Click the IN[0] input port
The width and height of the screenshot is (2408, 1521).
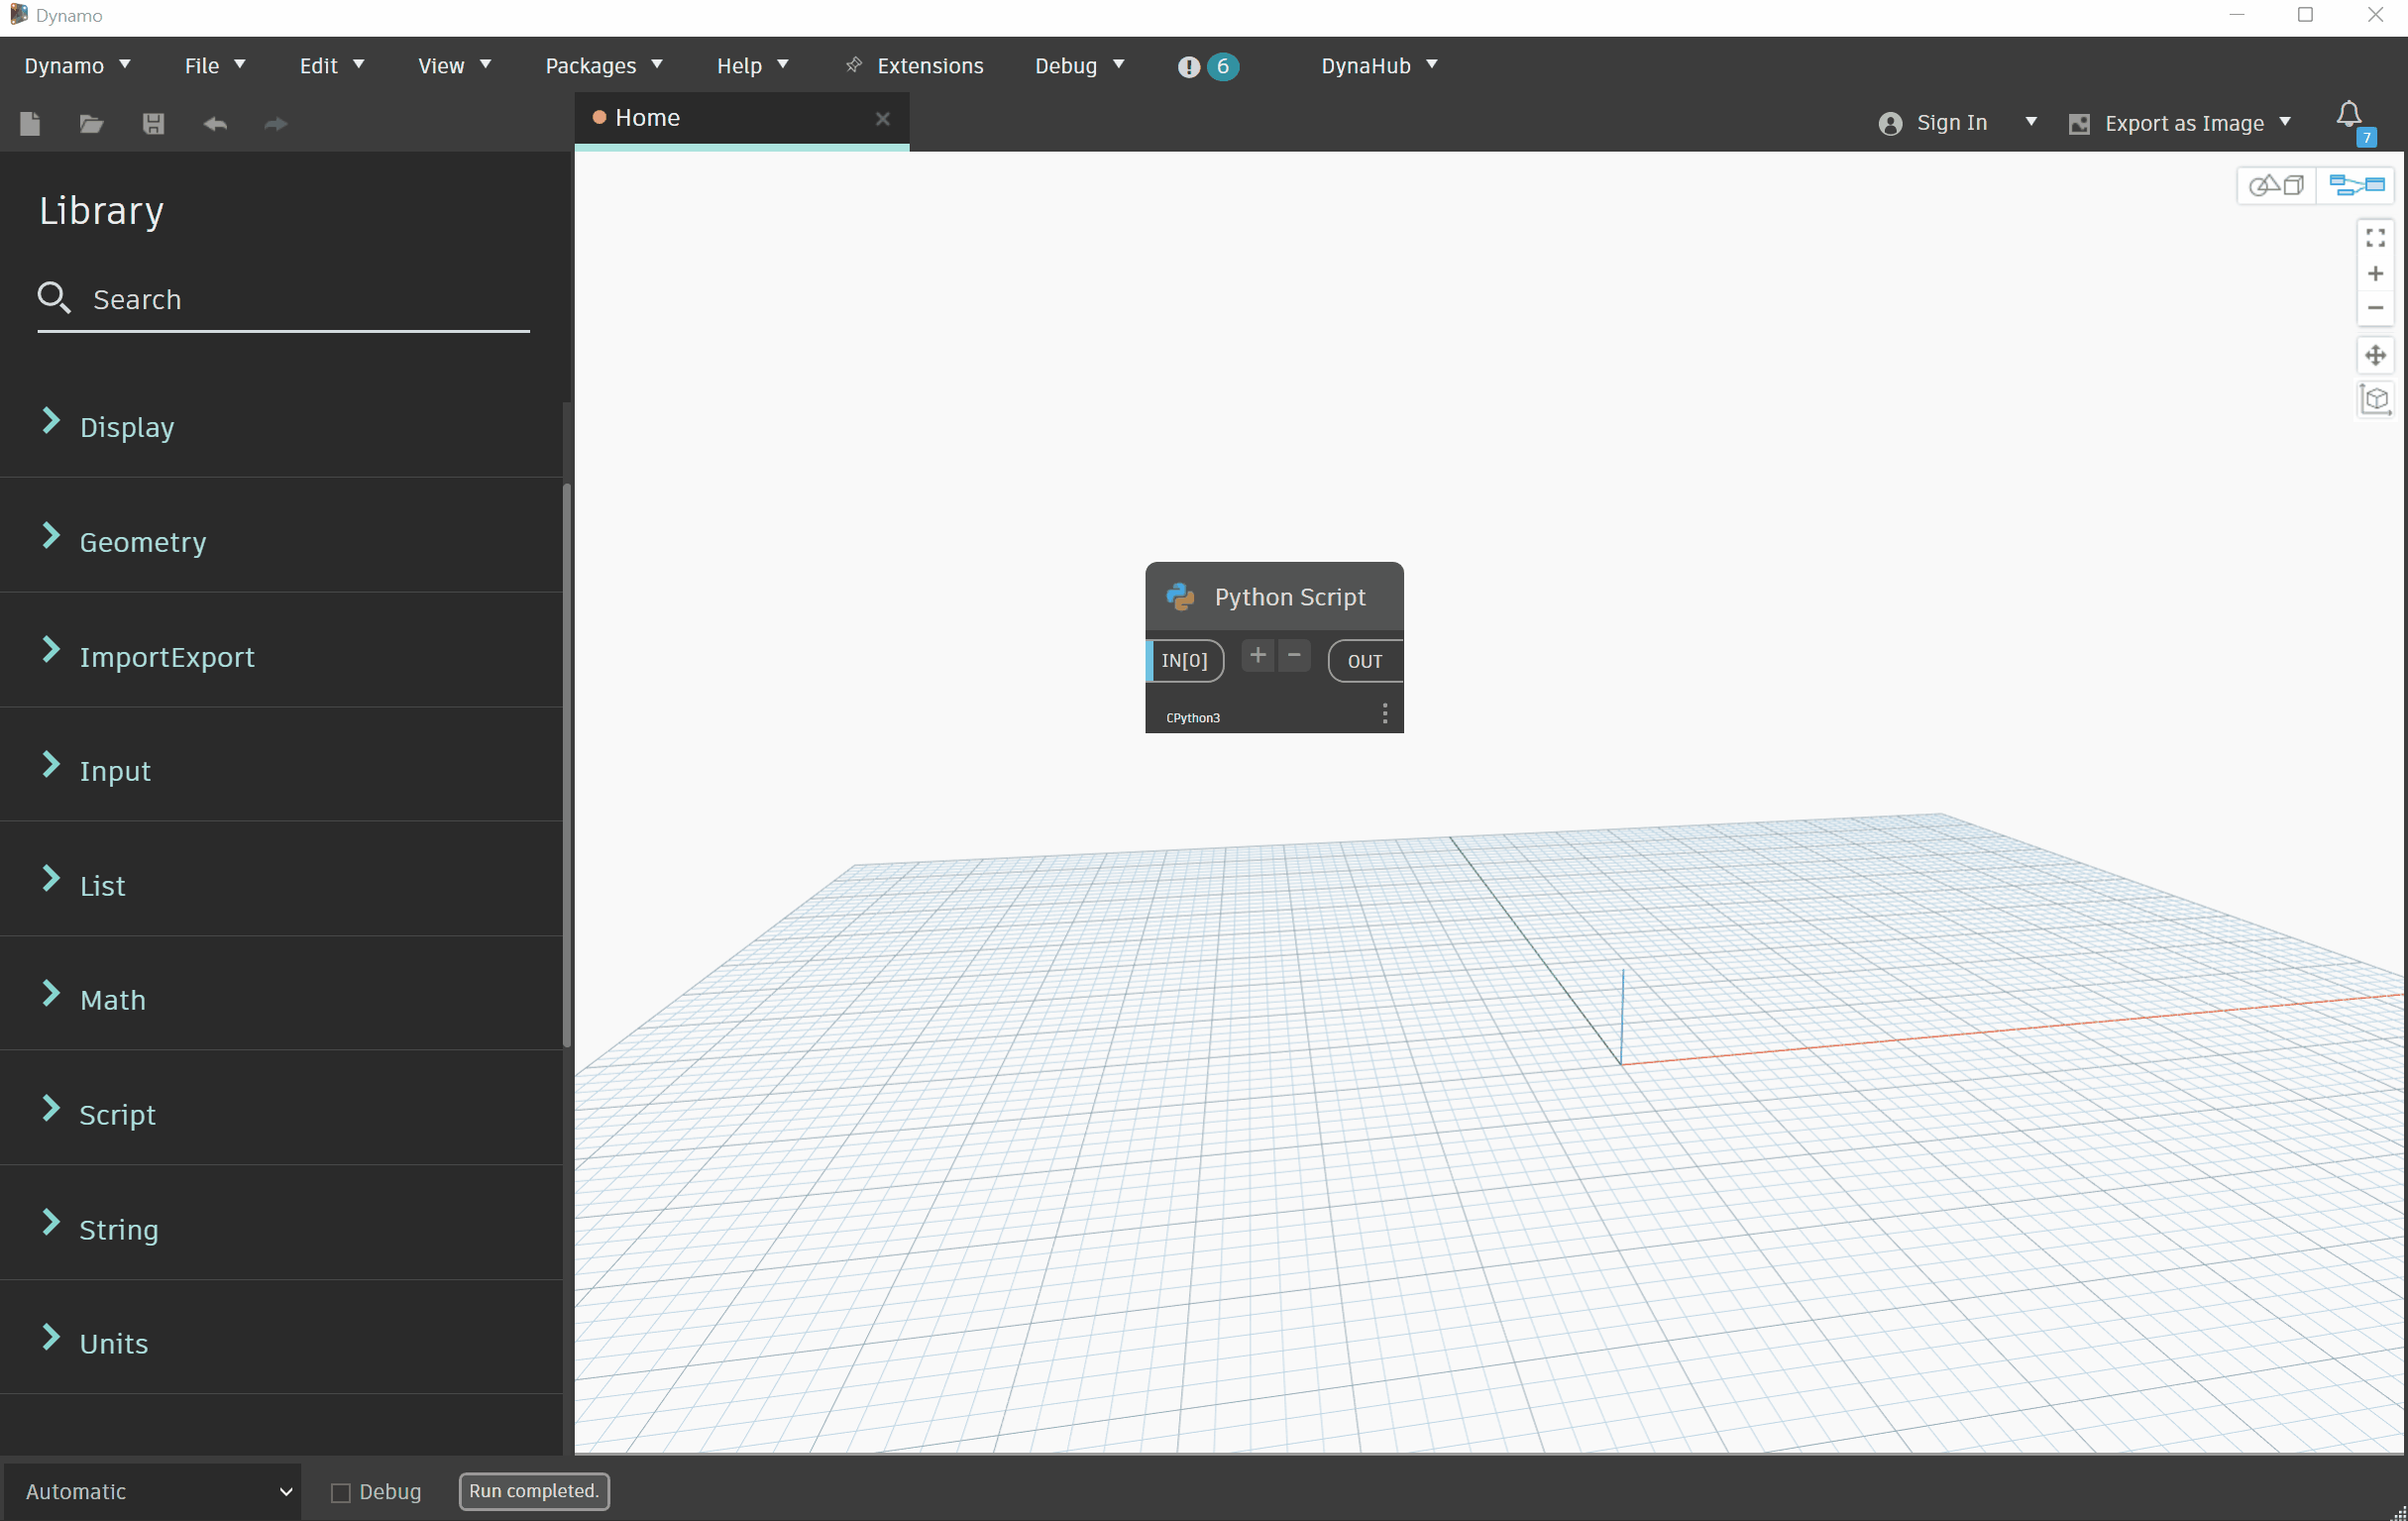coord(1185,661)
